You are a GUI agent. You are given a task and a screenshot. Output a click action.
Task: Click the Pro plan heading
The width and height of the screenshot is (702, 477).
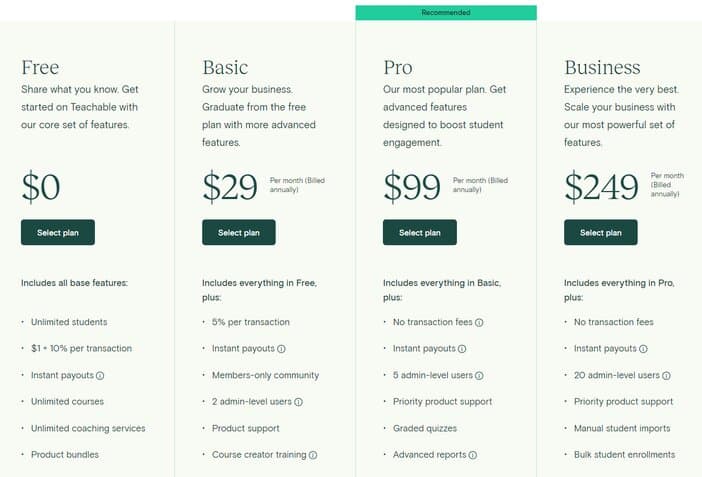pyautogui.click(x=398, y=68)
